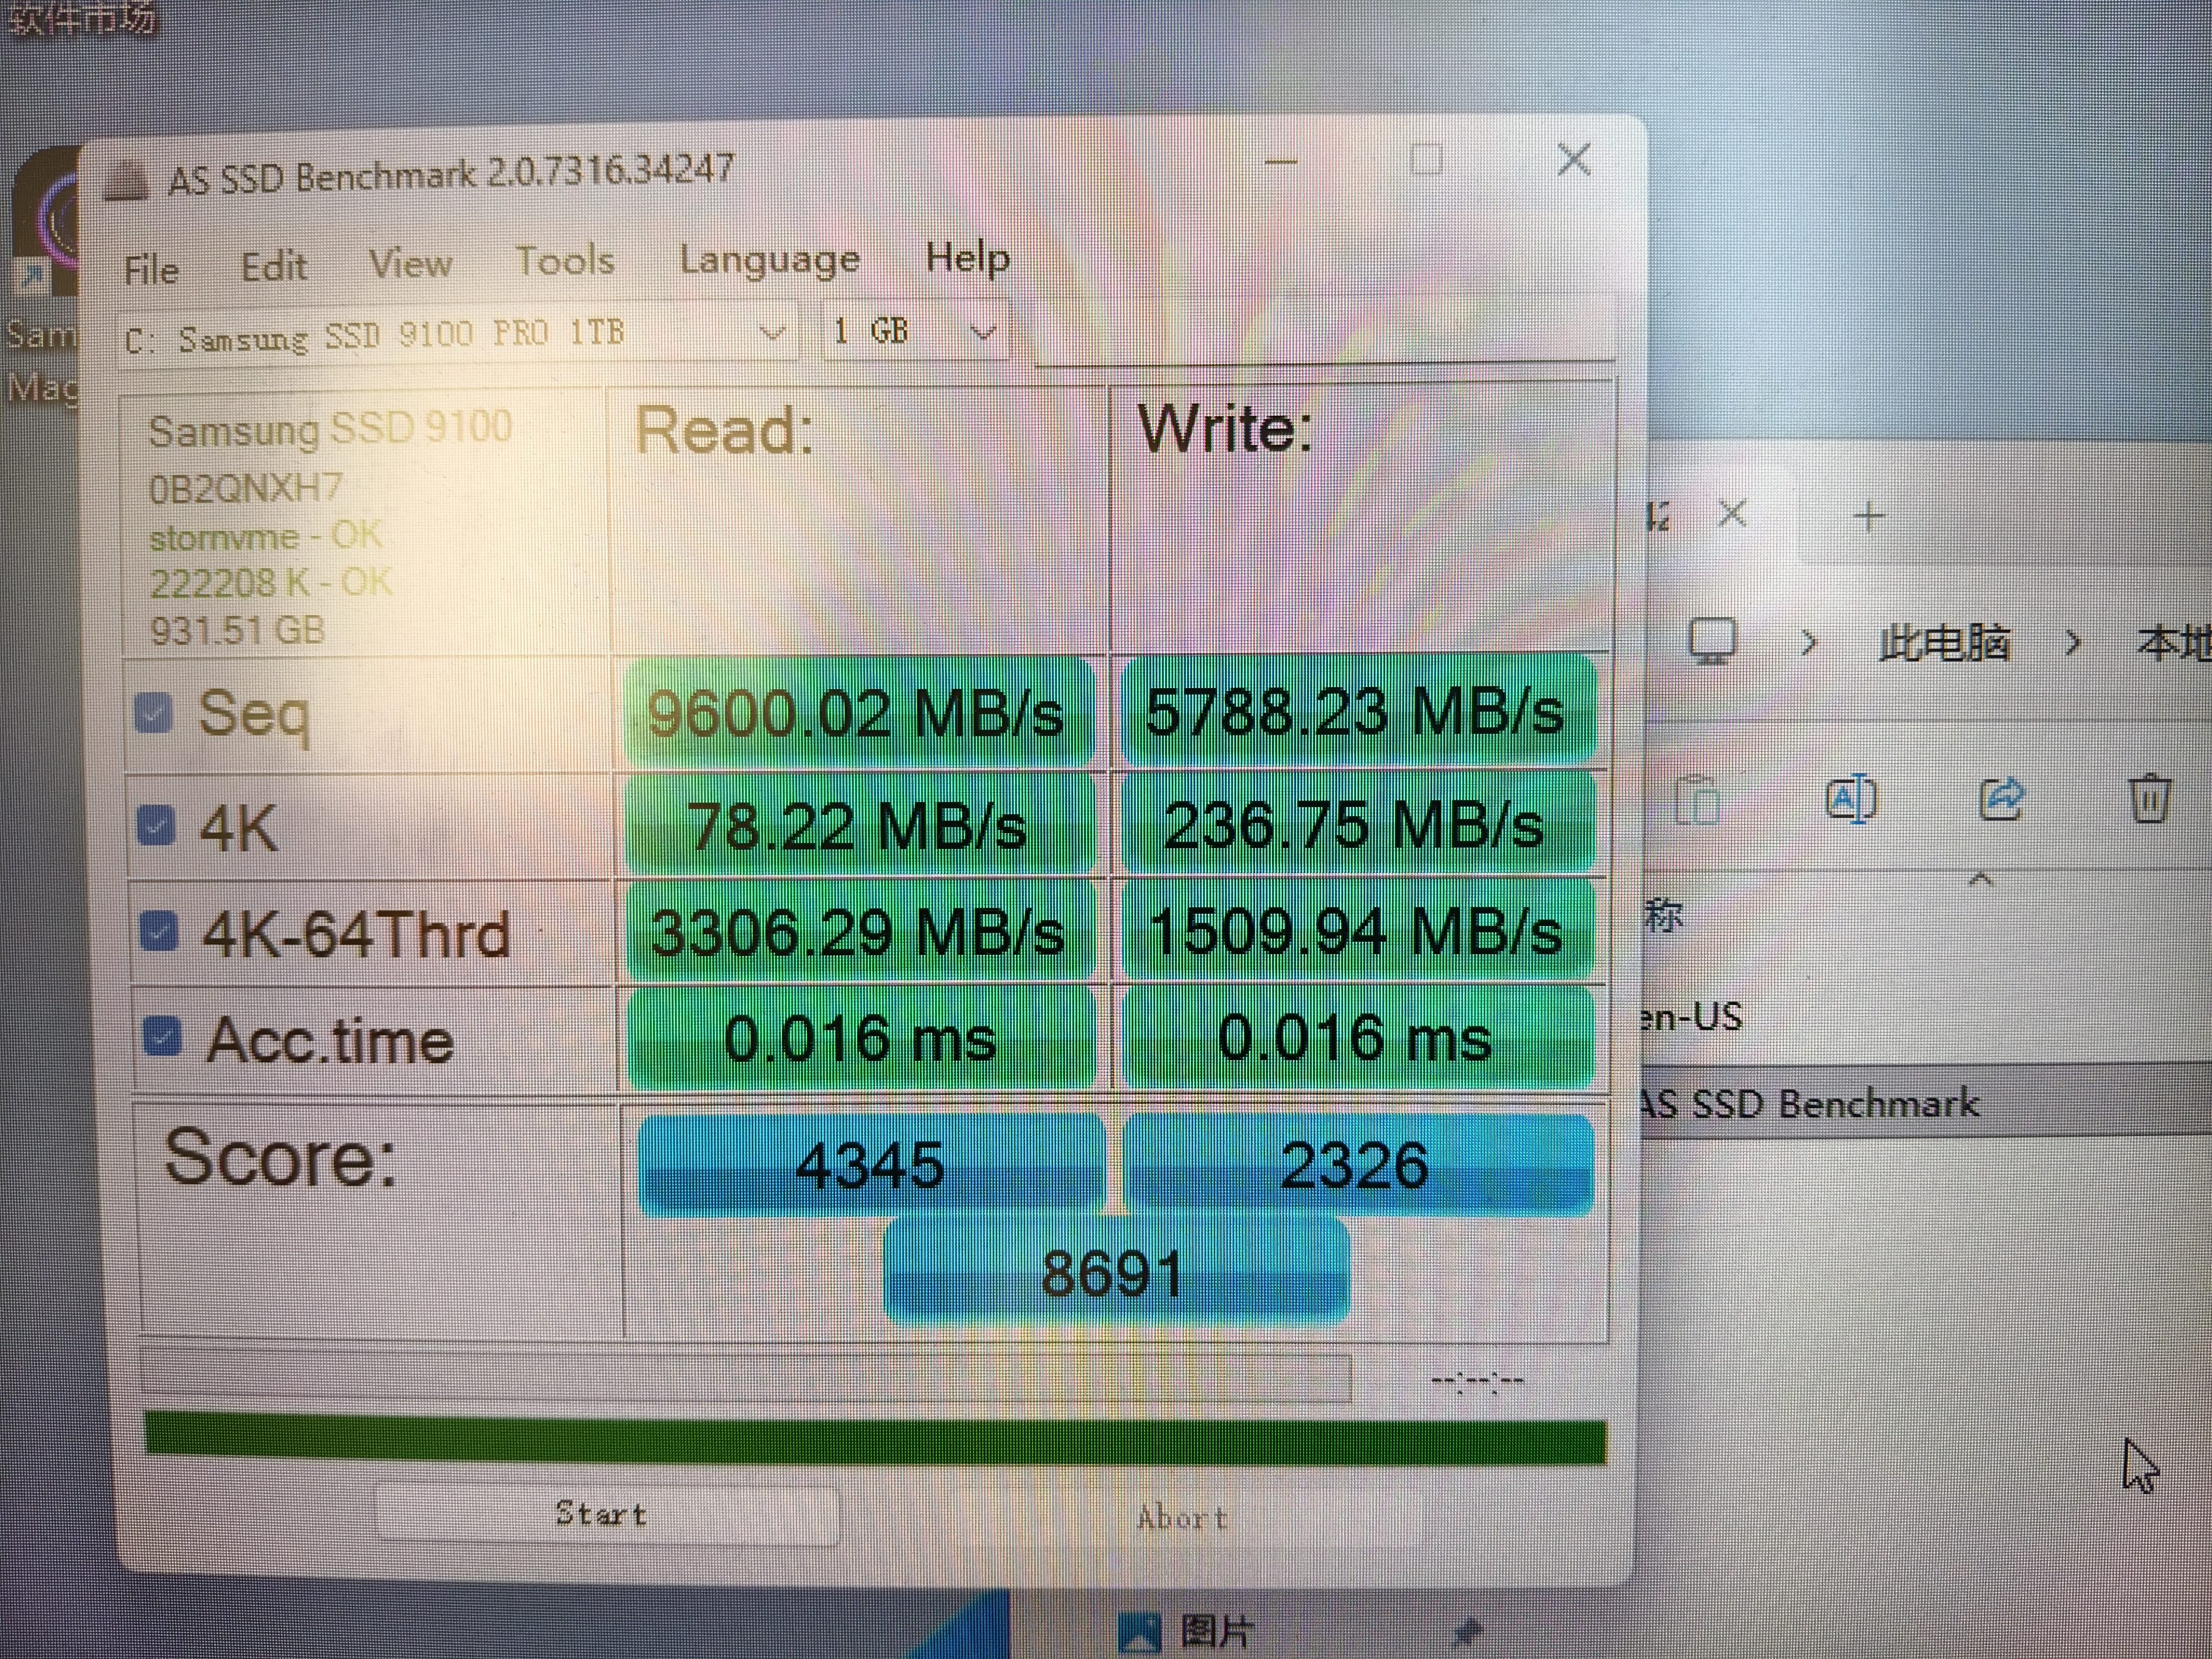Open the View menu
2212x1659 pixels.
point(410,264)
